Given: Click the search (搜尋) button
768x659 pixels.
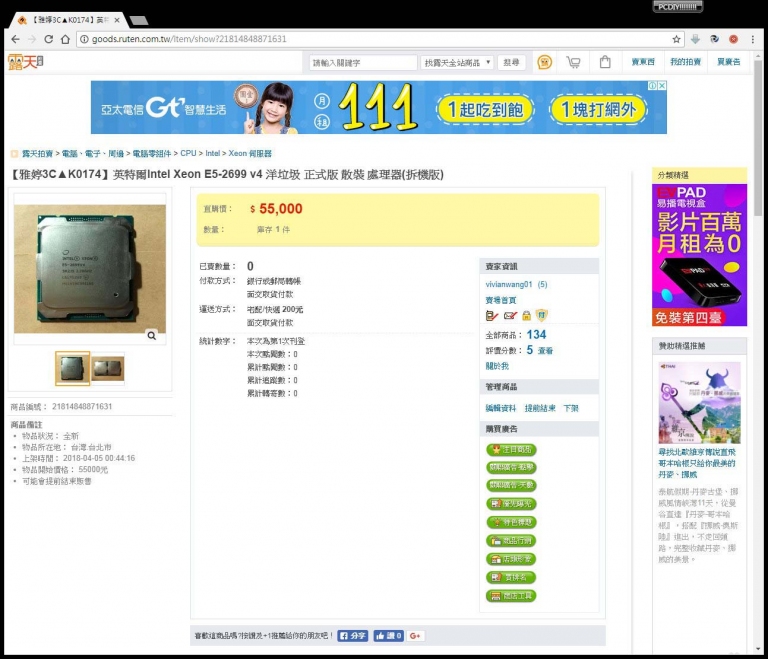Looking at the screenshot, I should click(511, 63).
